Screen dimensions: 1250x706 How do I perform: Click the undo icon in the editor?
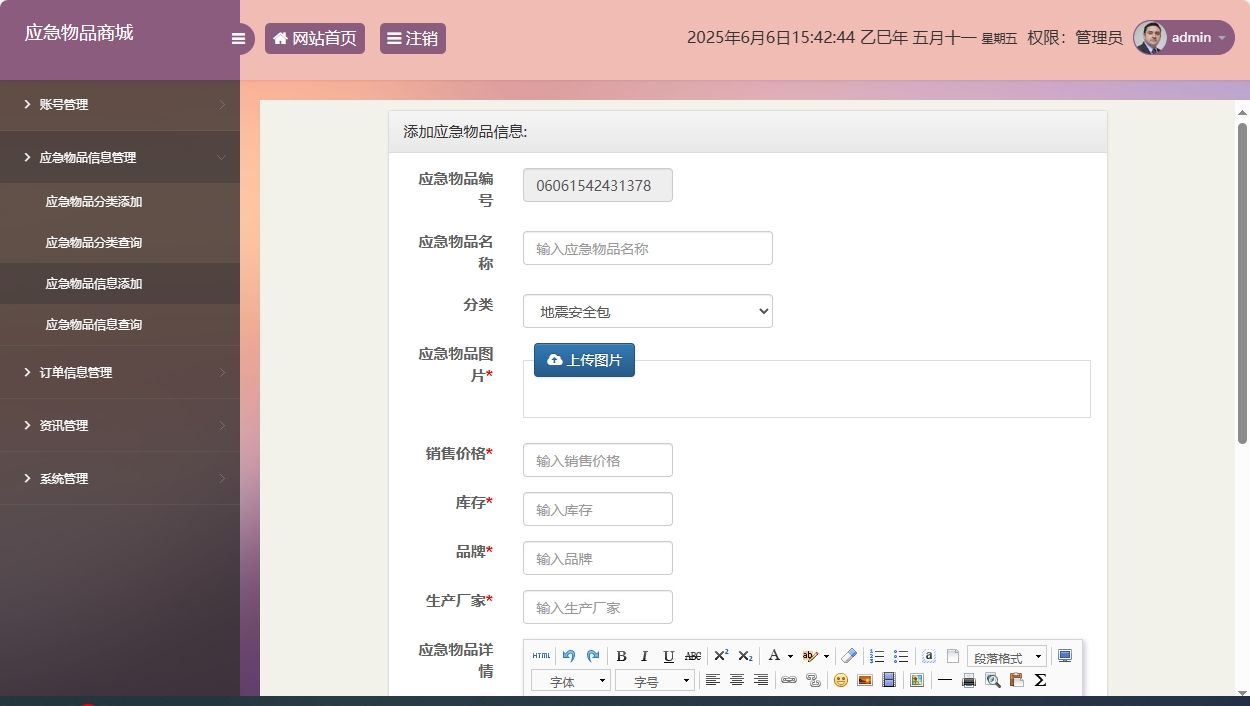point(570,656)
